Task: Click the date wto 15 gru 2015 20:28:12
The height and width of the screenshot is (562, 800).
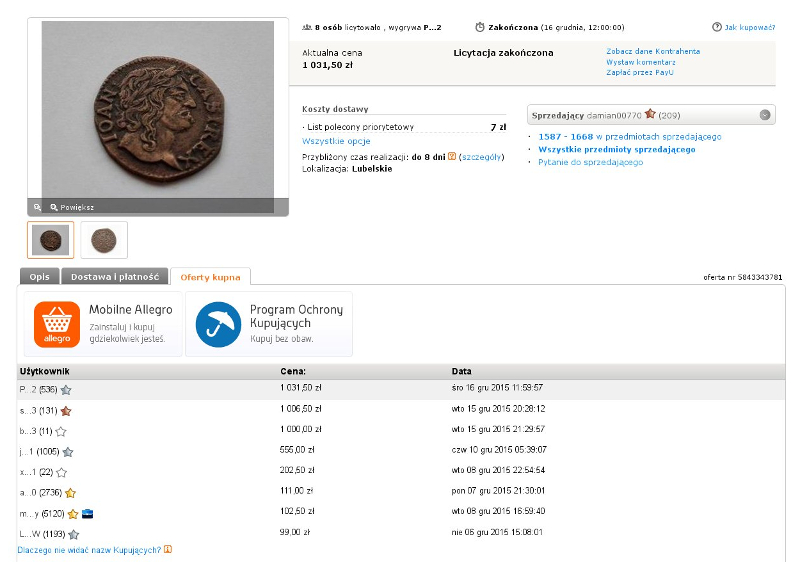Action: (498, 408)
